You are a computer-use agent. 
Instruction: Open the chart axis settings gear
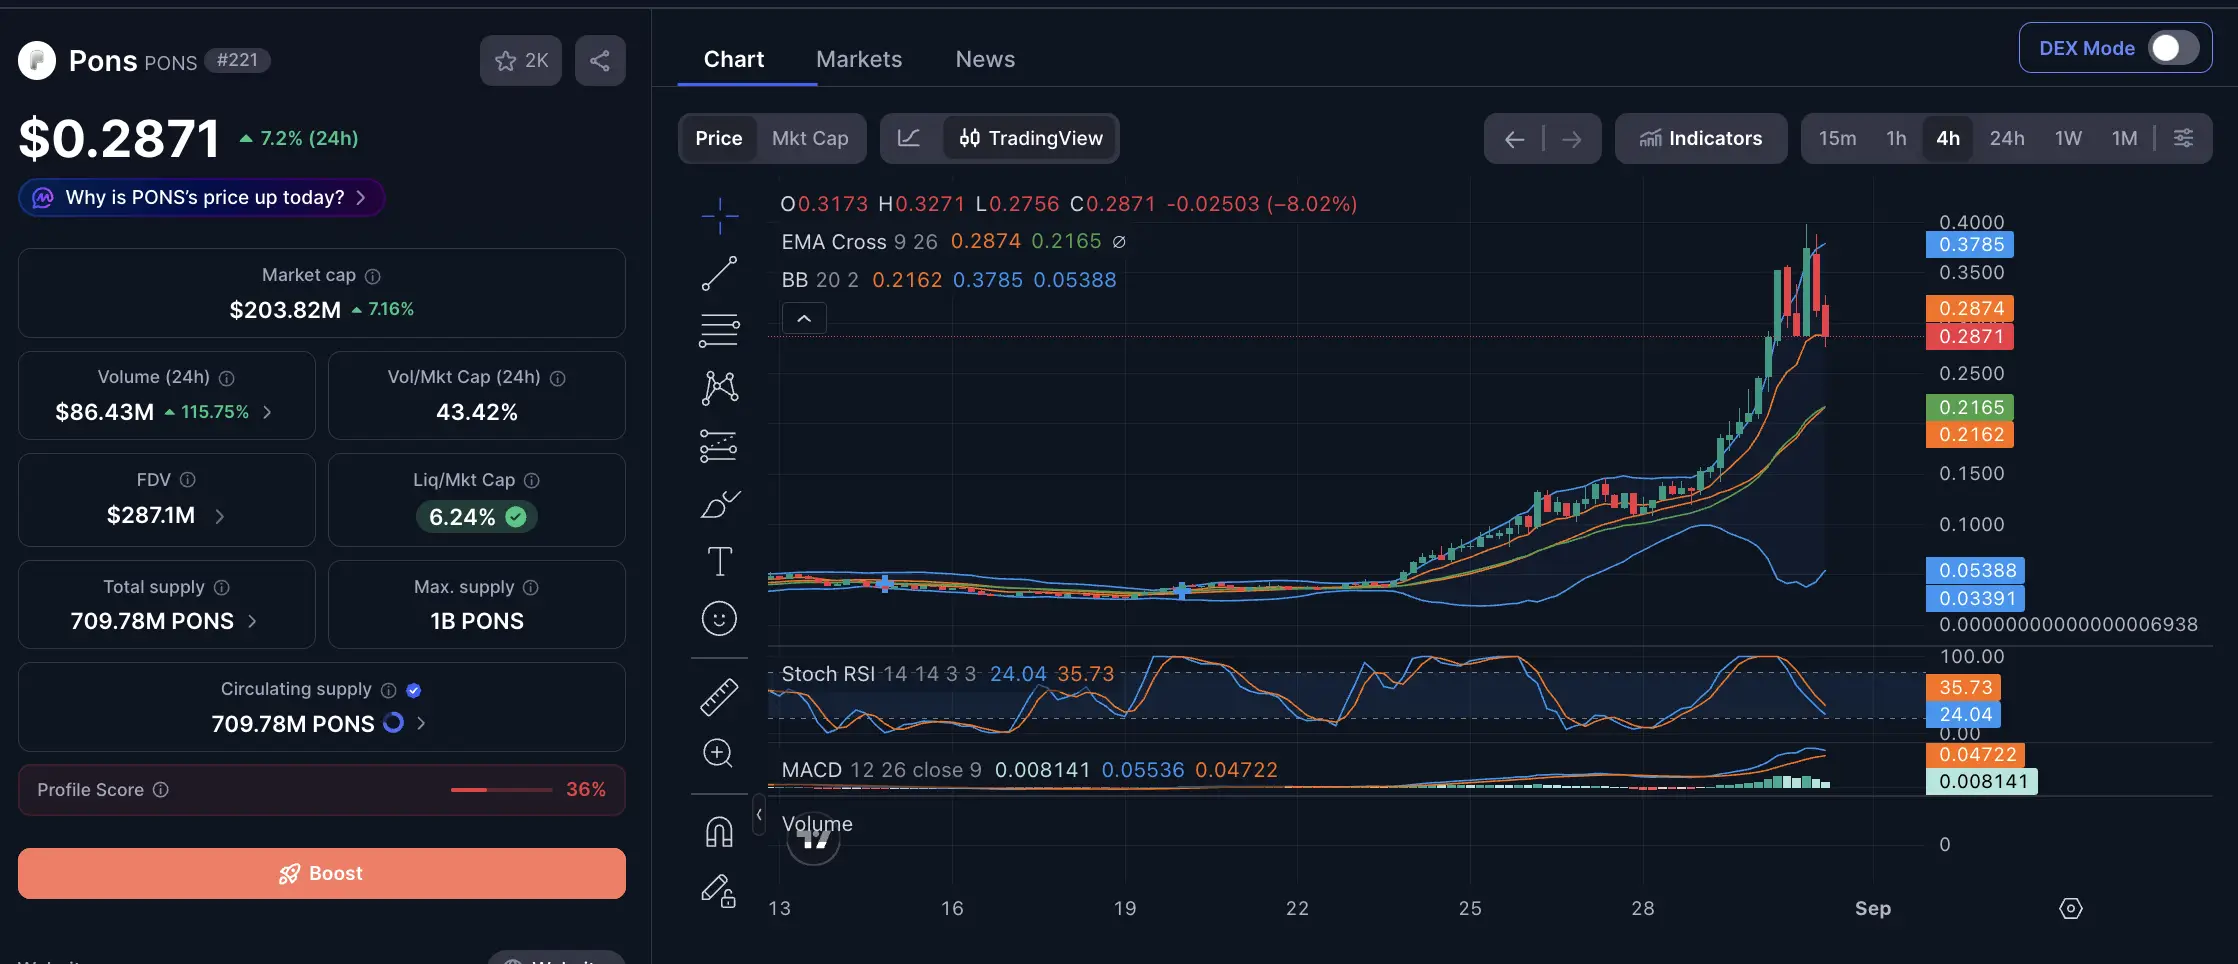(2071, 908)
